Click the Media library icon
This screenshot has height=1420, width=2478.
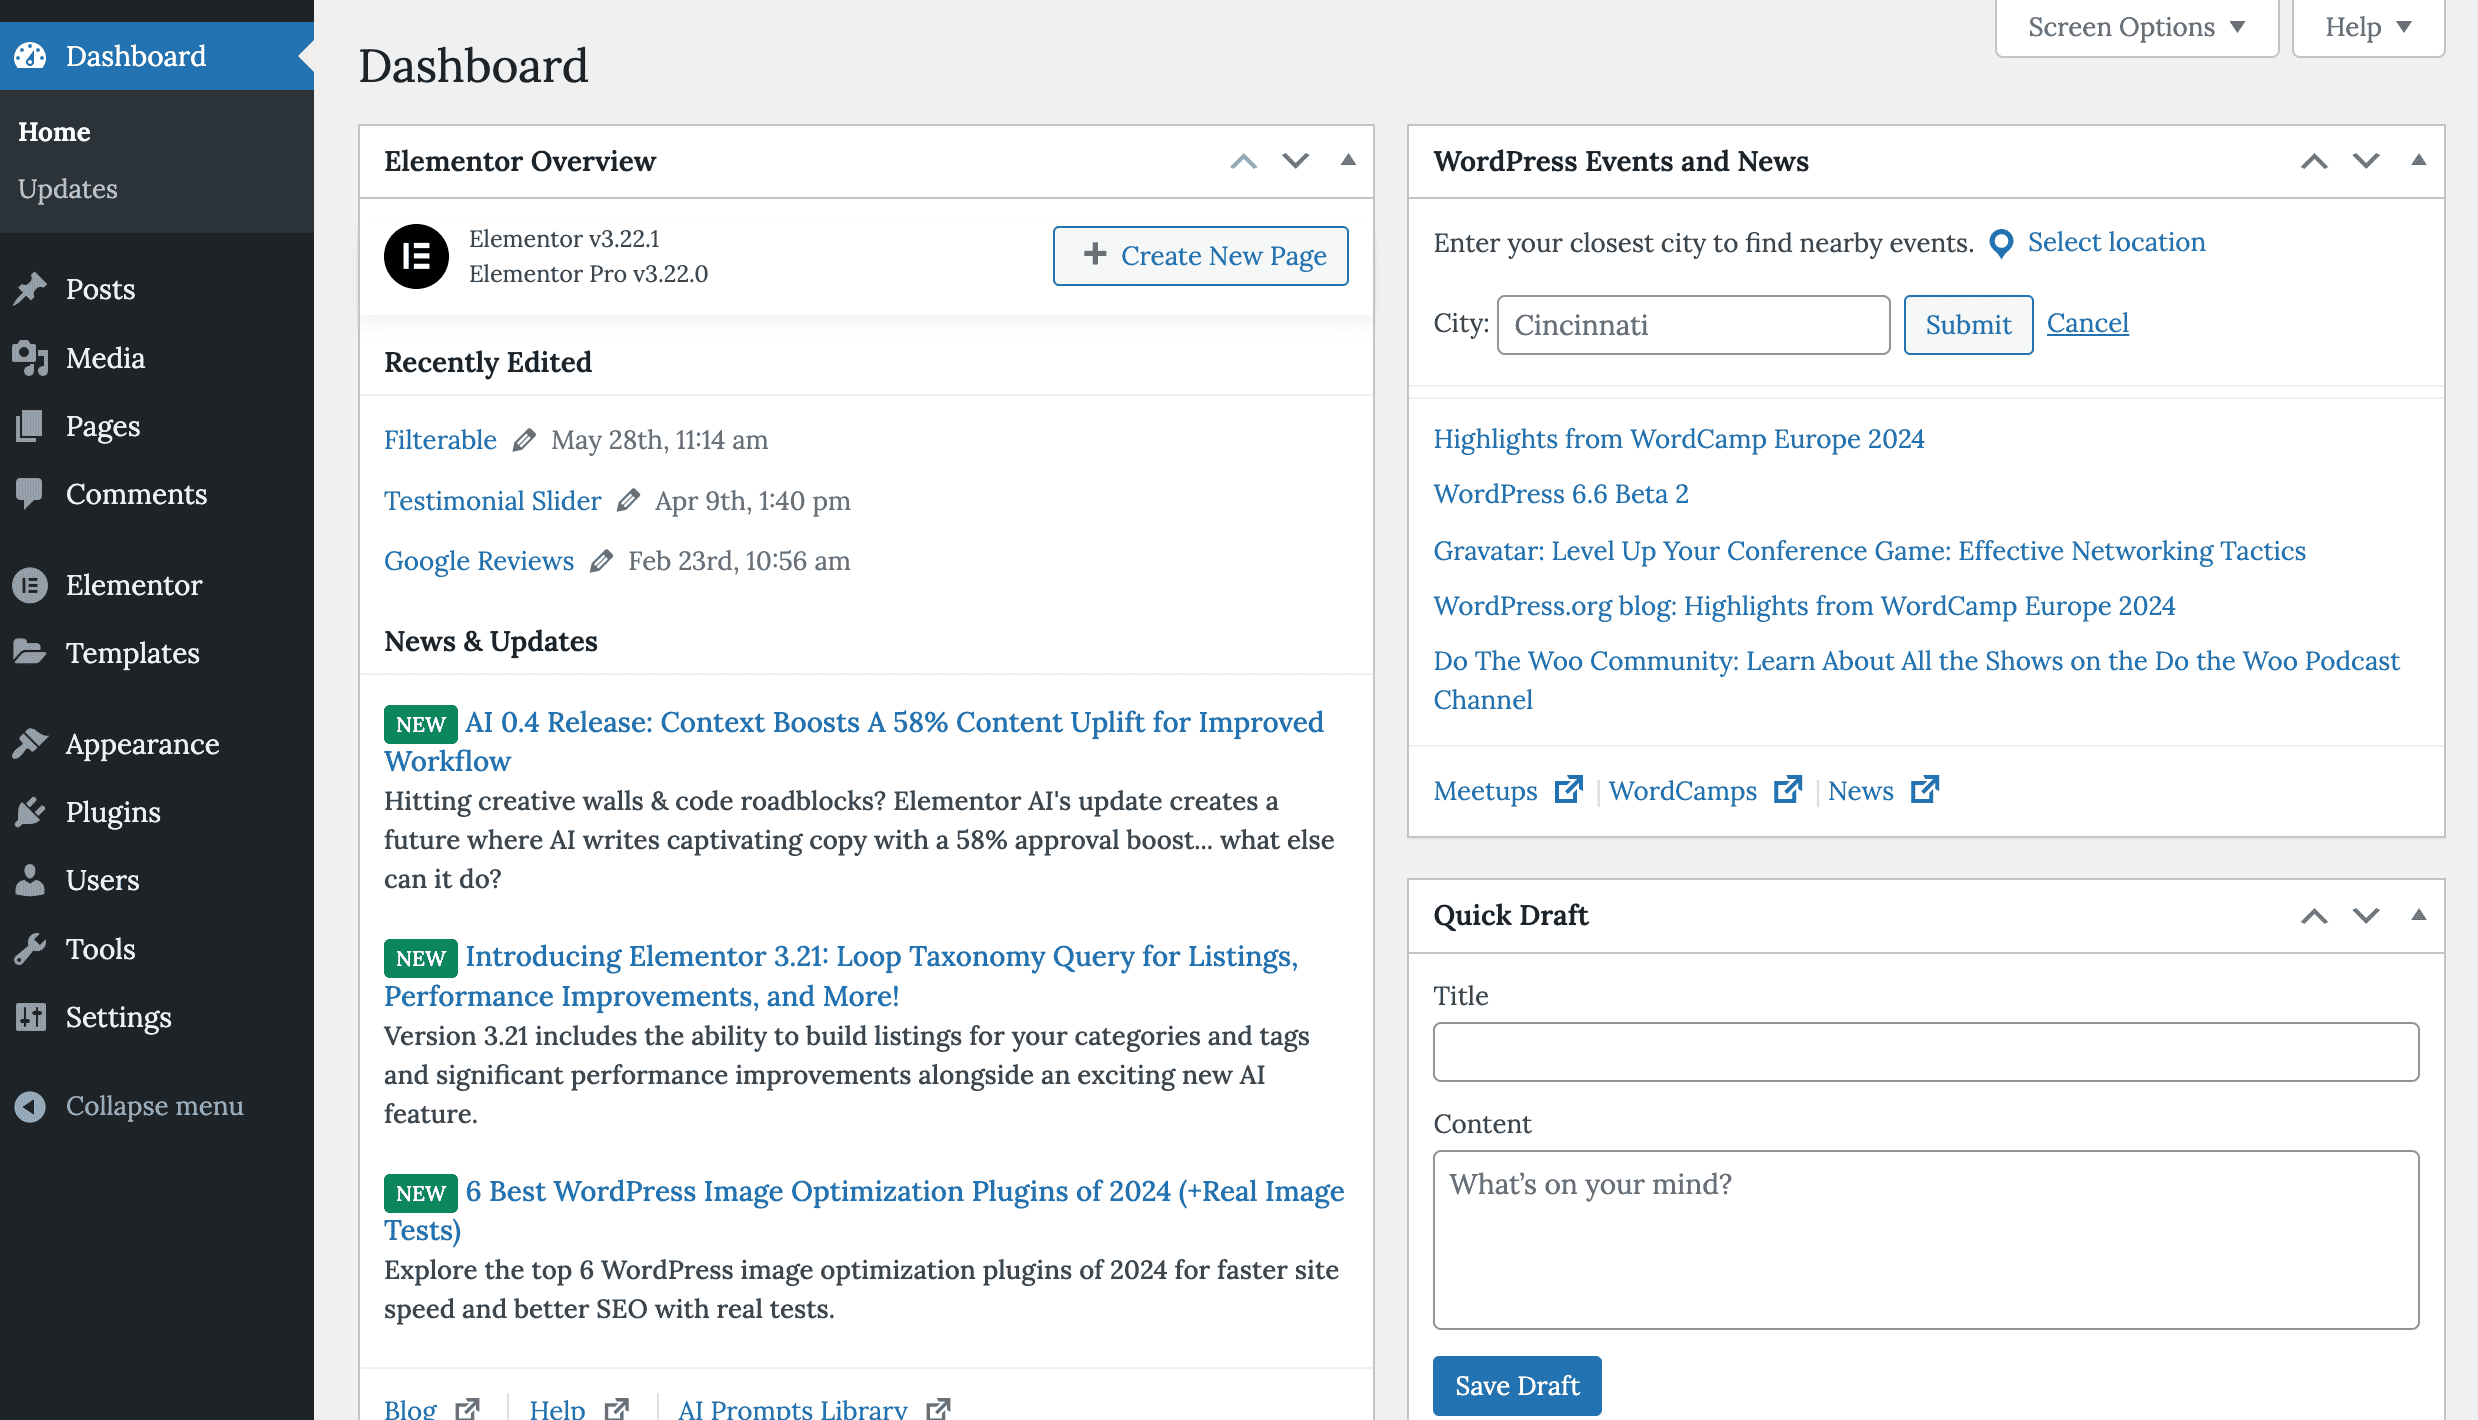click(x=30, y=358)
